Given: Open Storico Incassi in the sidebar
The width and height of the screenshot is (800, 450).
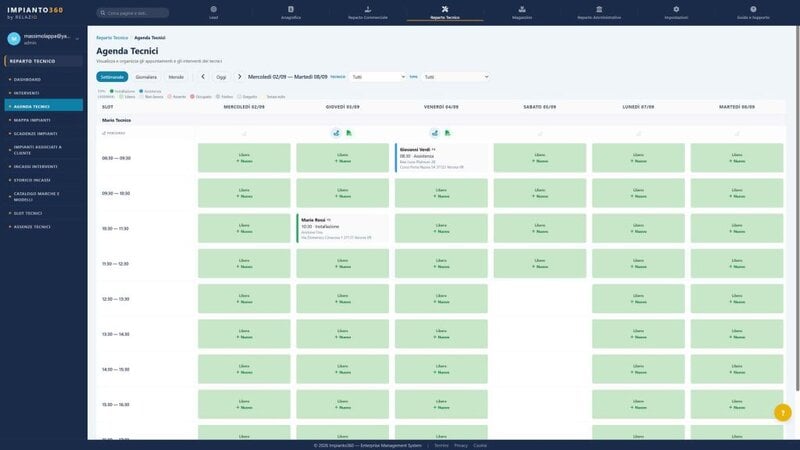Looking at the screenshot, I should 43,180.
